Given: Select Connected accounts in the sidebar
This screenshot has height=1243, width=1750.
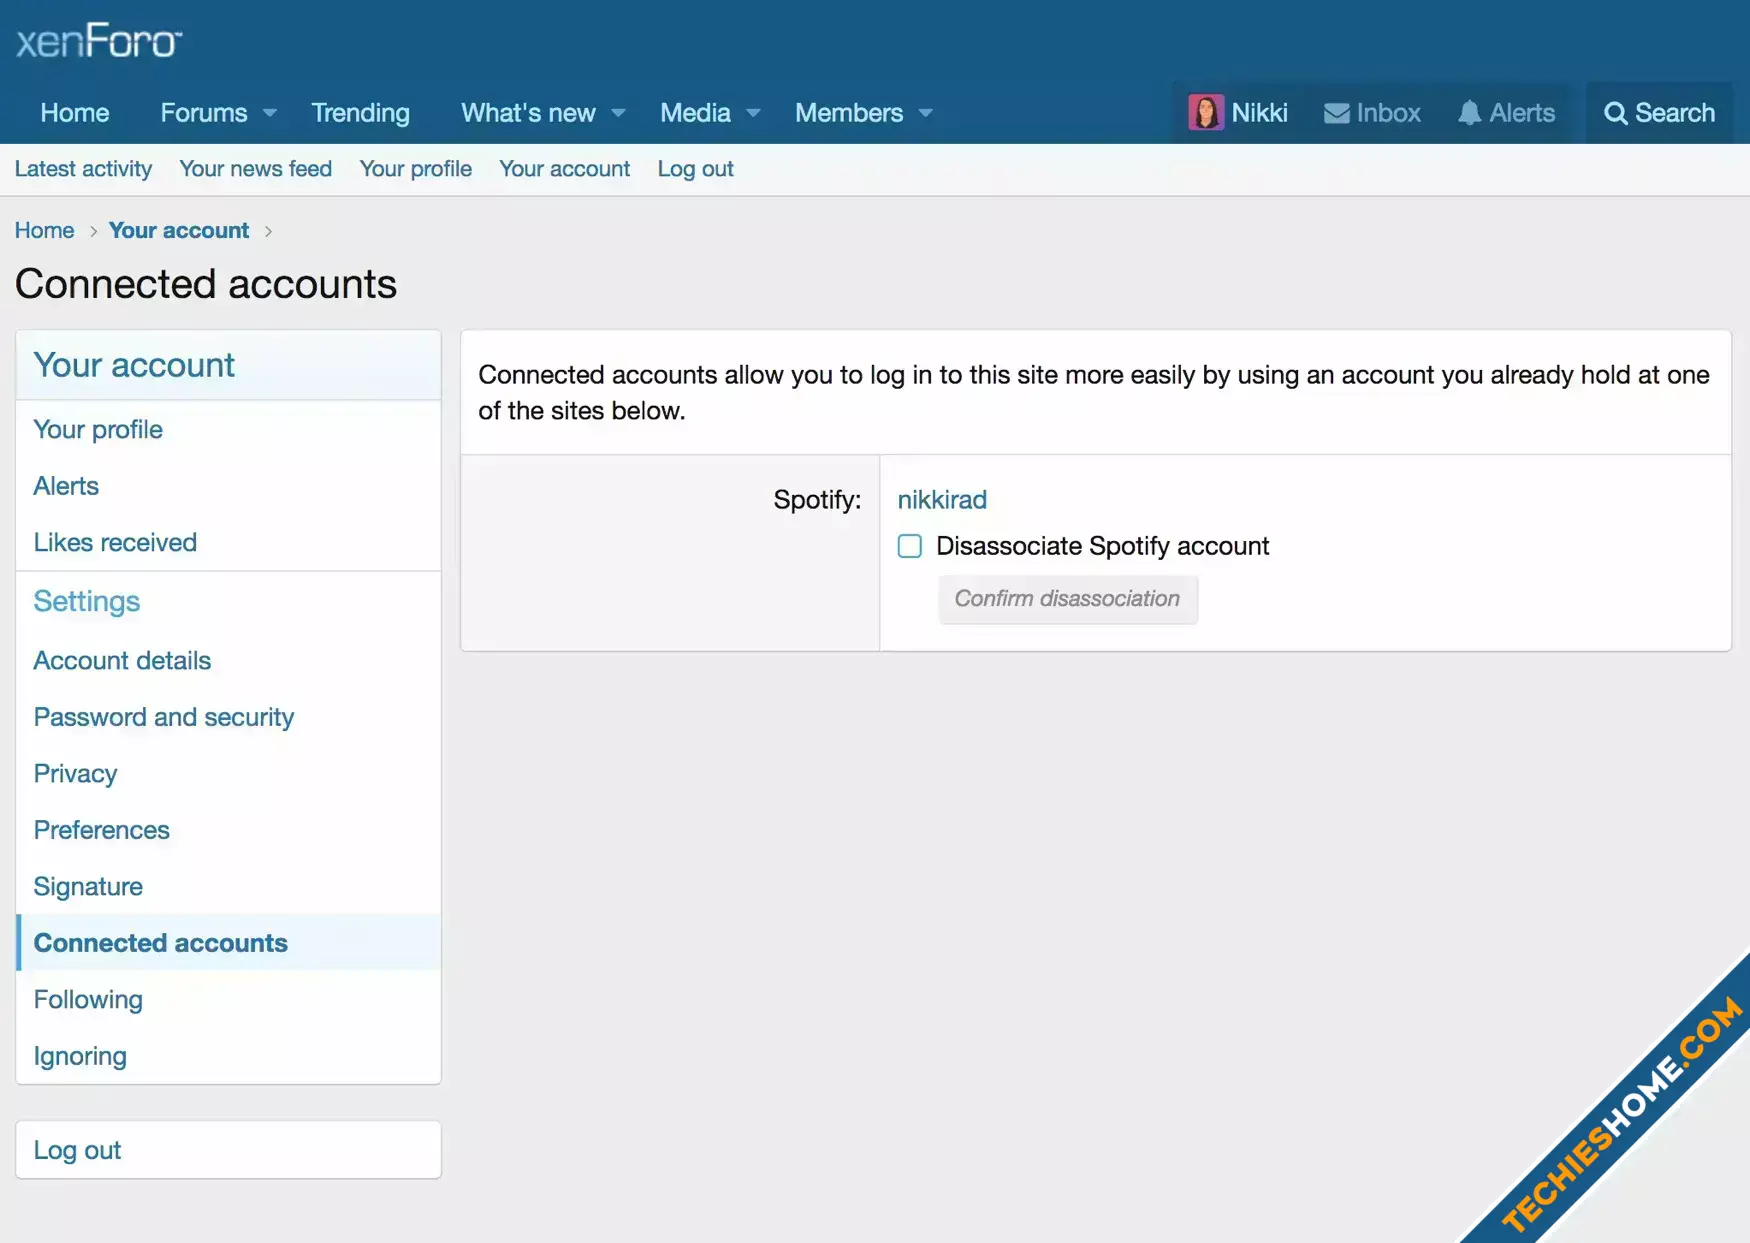Looking at the screenshot, I should [228, 943].
